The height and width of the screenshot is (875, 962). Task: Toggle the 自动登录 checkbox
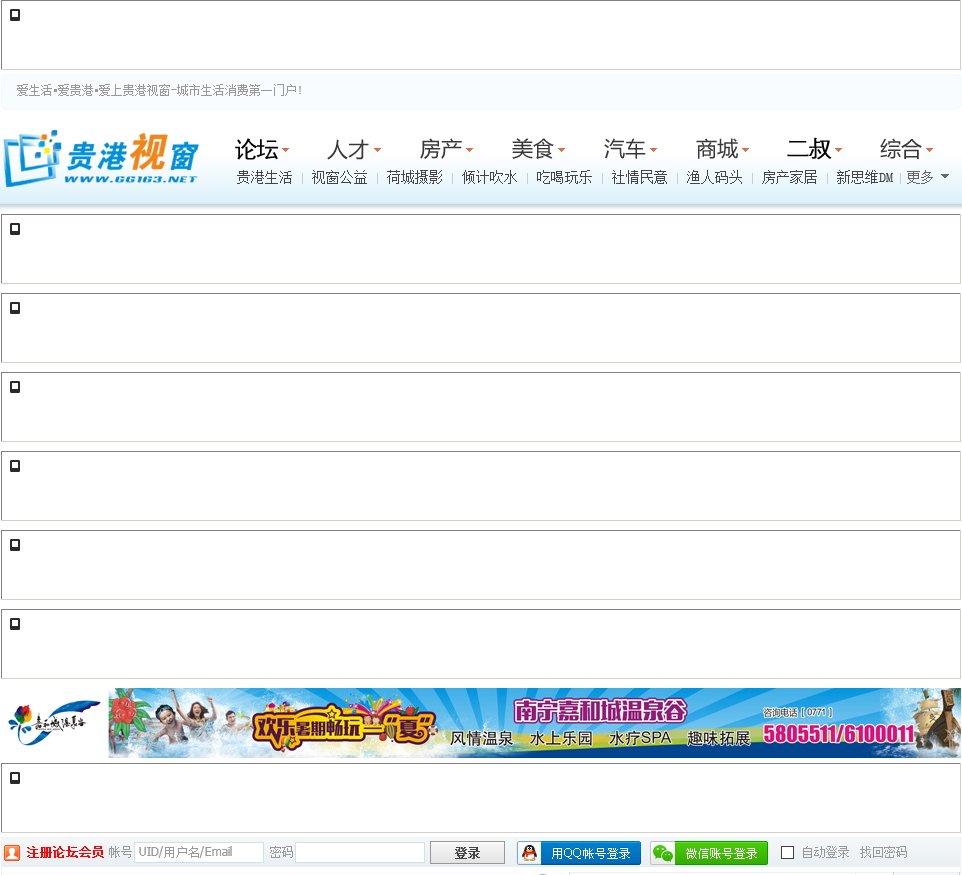point(787,852)
